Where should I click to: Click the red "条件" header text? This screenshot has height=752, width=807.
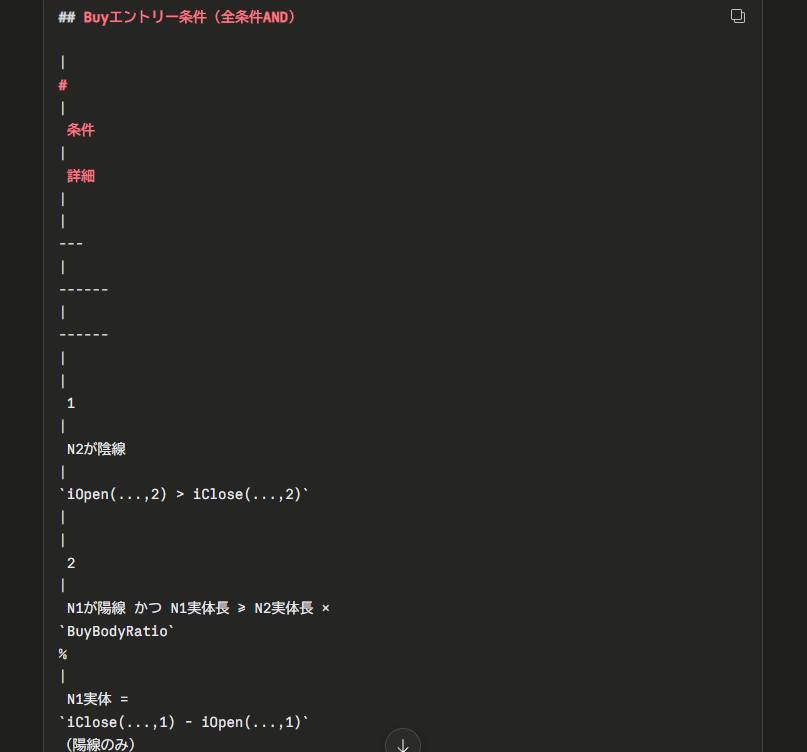point(81,130)
